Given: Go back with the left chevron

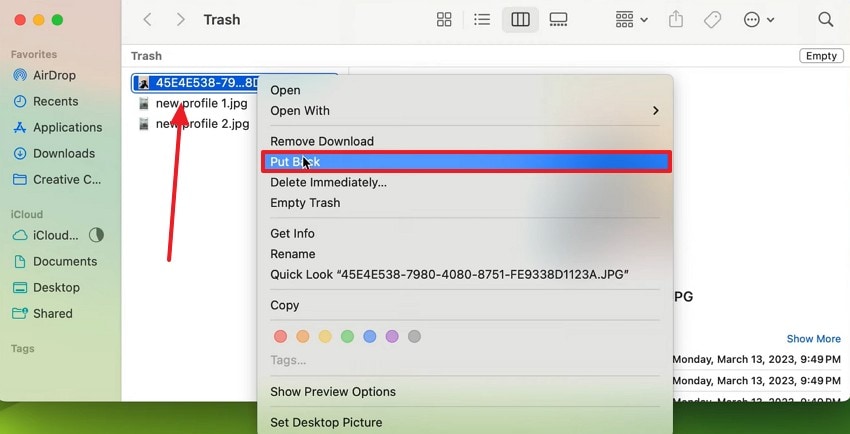Looking at the screenshot, I should click(147, 20).
